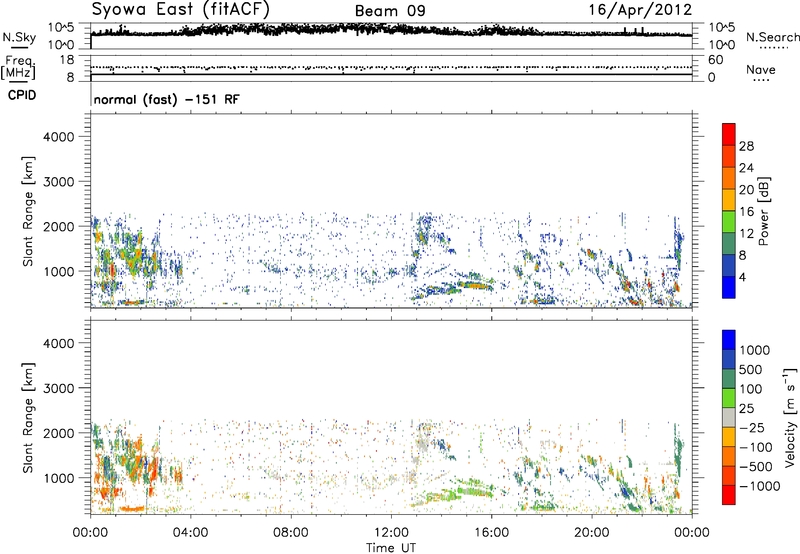Viewport: 800px width, 554px height.
Task: Click the '60' Nave axis tick label
Action: (715, 60)
